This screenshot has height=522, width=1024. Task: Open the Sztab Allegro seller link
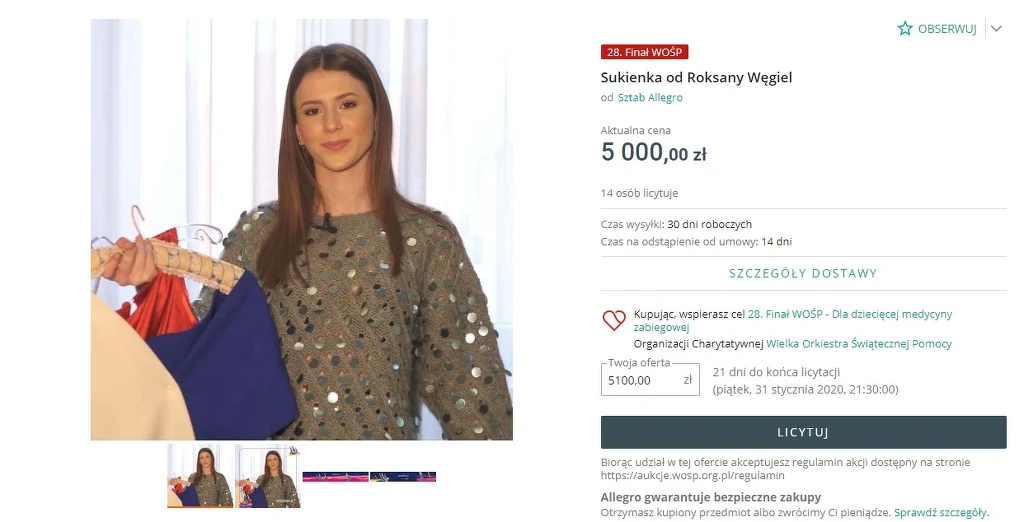(650, 97)
